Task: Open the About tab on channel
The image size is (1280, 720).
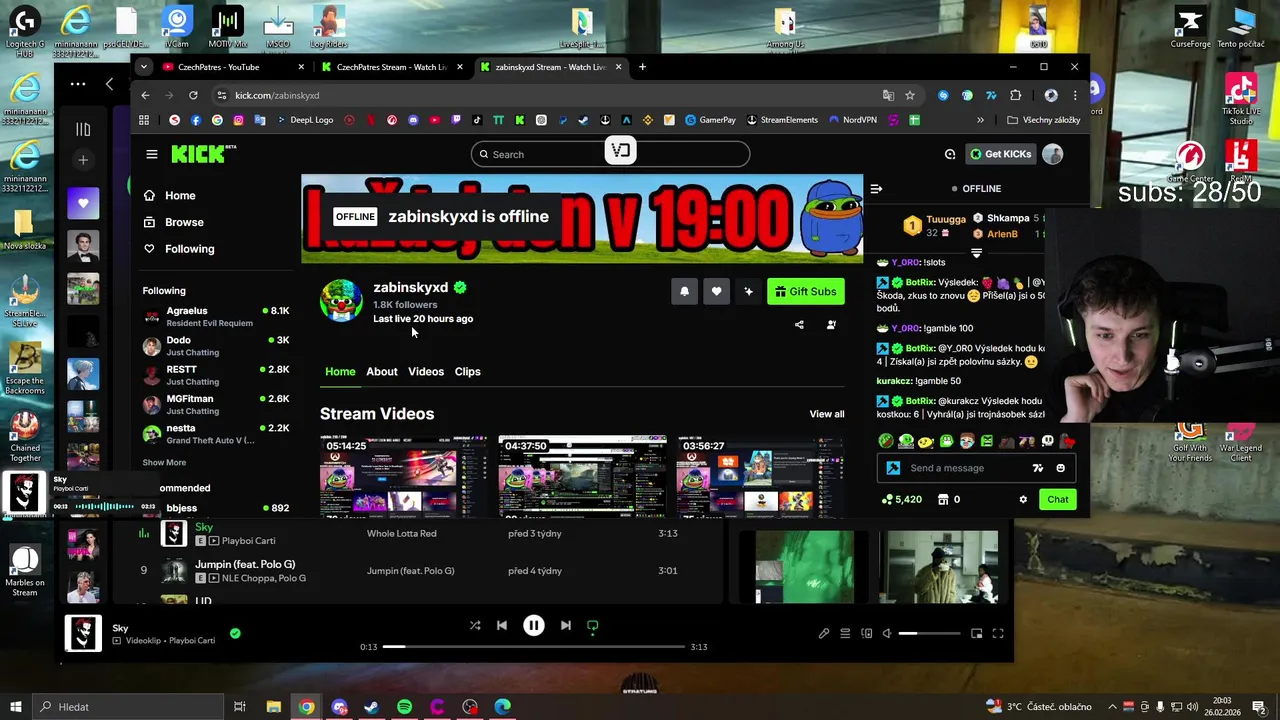Action: point(382,371)
